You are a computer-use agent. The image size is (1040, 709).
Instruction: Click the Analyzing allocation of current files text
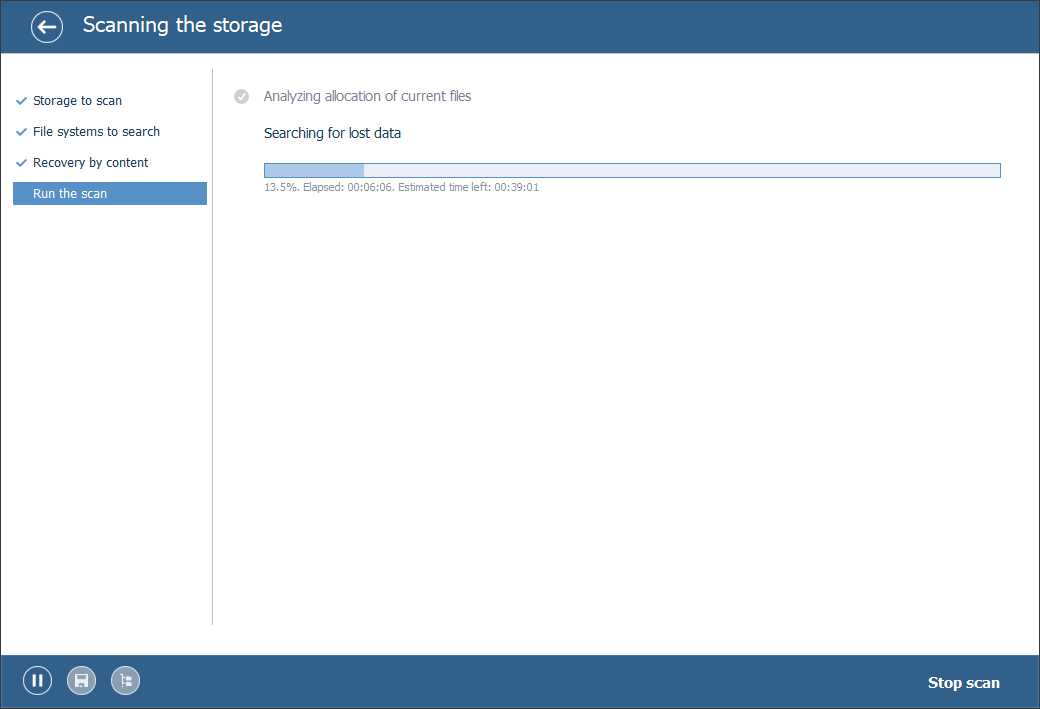367,96
